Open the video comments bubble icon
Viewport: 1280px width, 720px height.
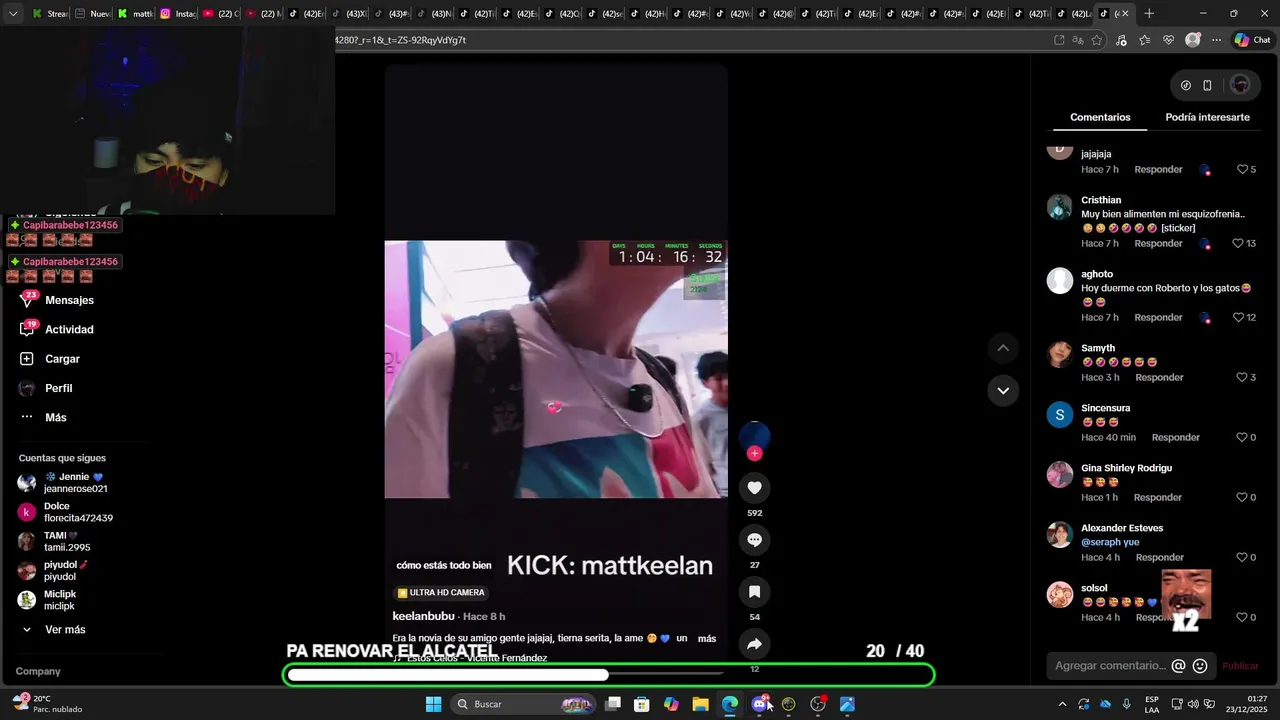[754, 540]
